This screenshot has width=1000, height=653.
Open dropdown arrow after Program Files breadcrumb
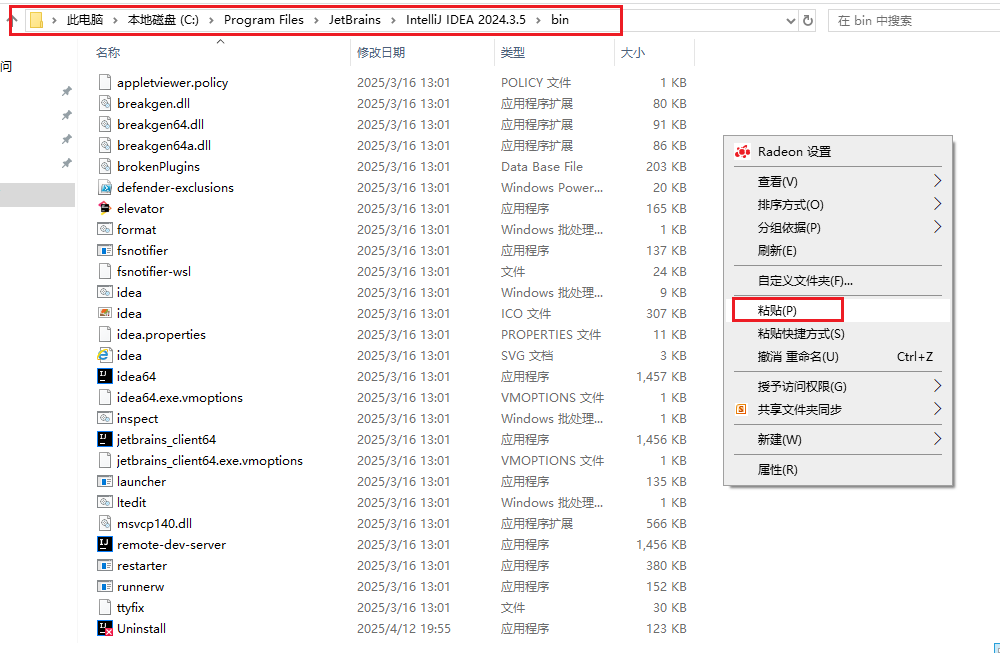pos(316,20)
